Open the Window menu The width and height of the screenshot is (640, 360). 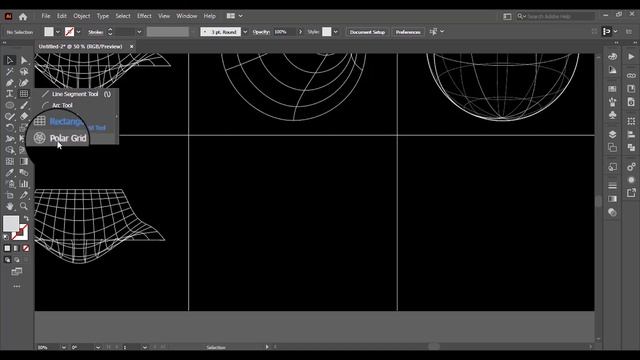coord(187,16)
